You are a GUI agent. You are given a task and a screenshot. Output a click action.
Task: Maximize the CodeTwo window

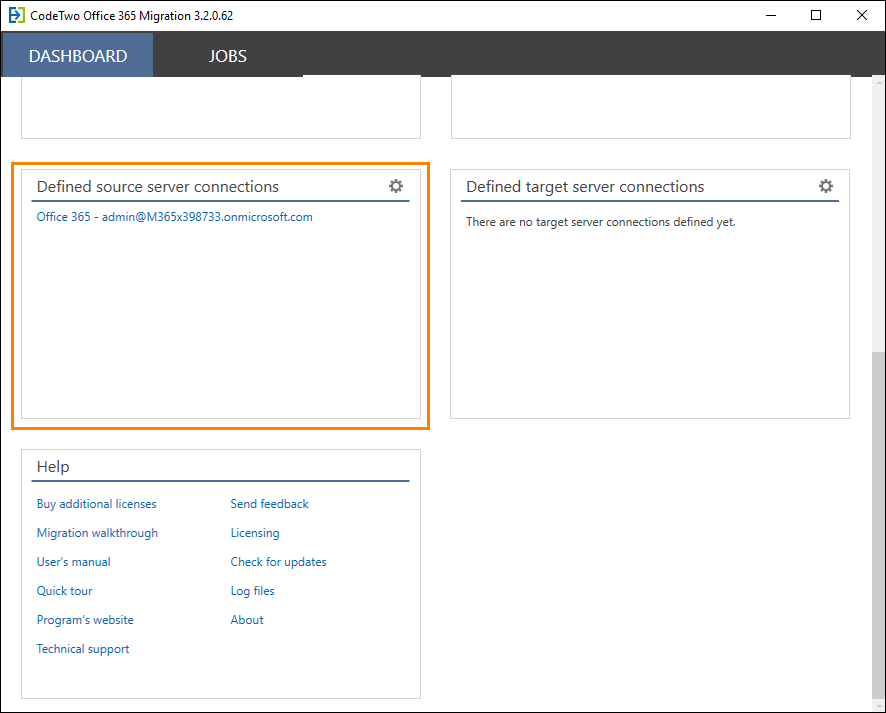click(816, 15)
